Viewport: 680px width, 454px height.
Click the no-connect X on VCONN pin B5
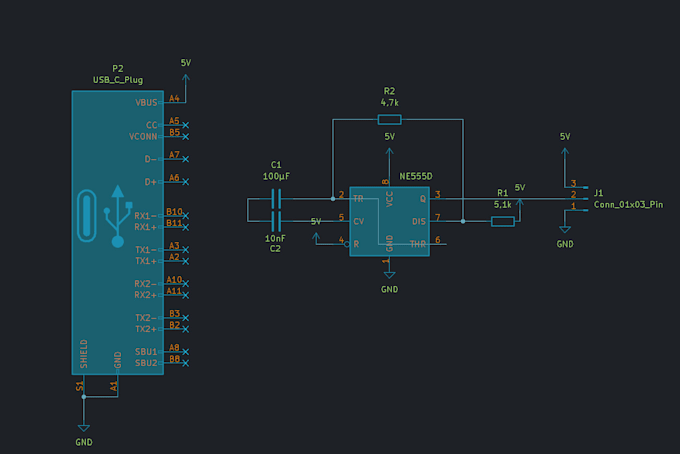(186, 137)
